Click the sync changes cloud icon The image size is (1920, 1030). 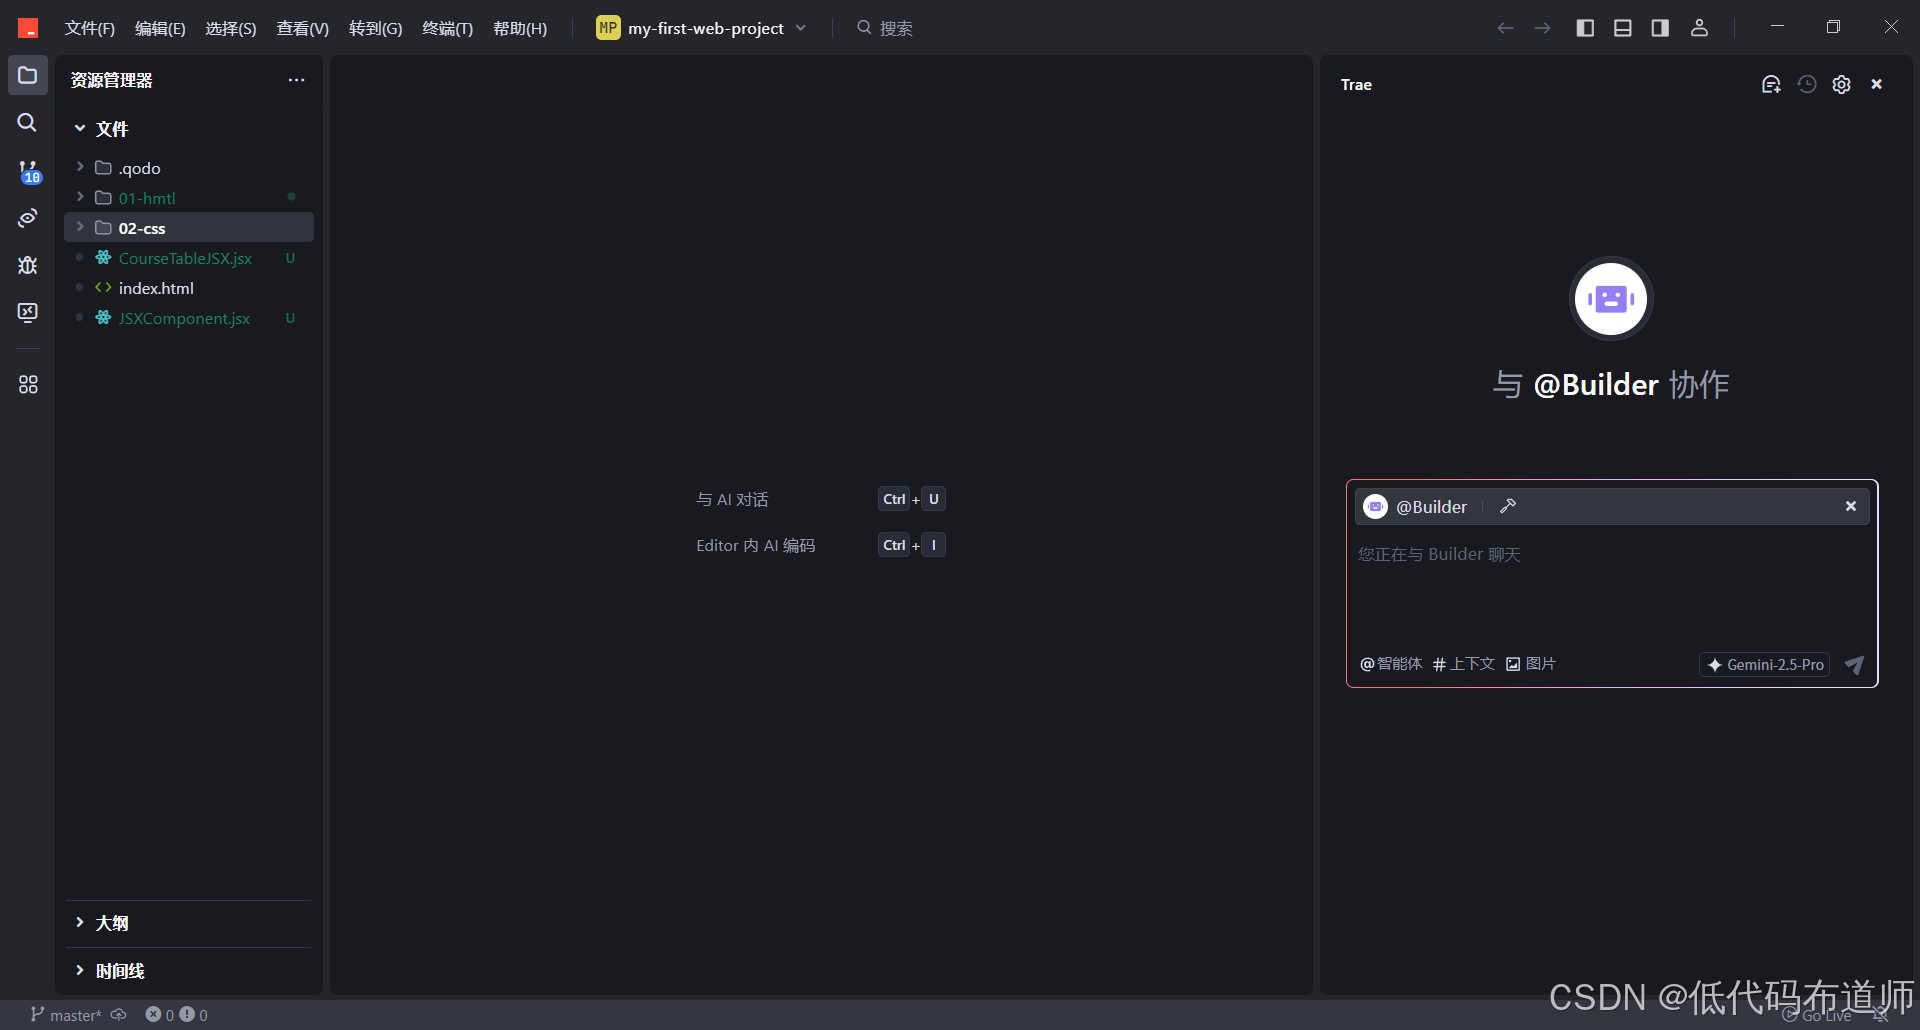click(119, 1015)
